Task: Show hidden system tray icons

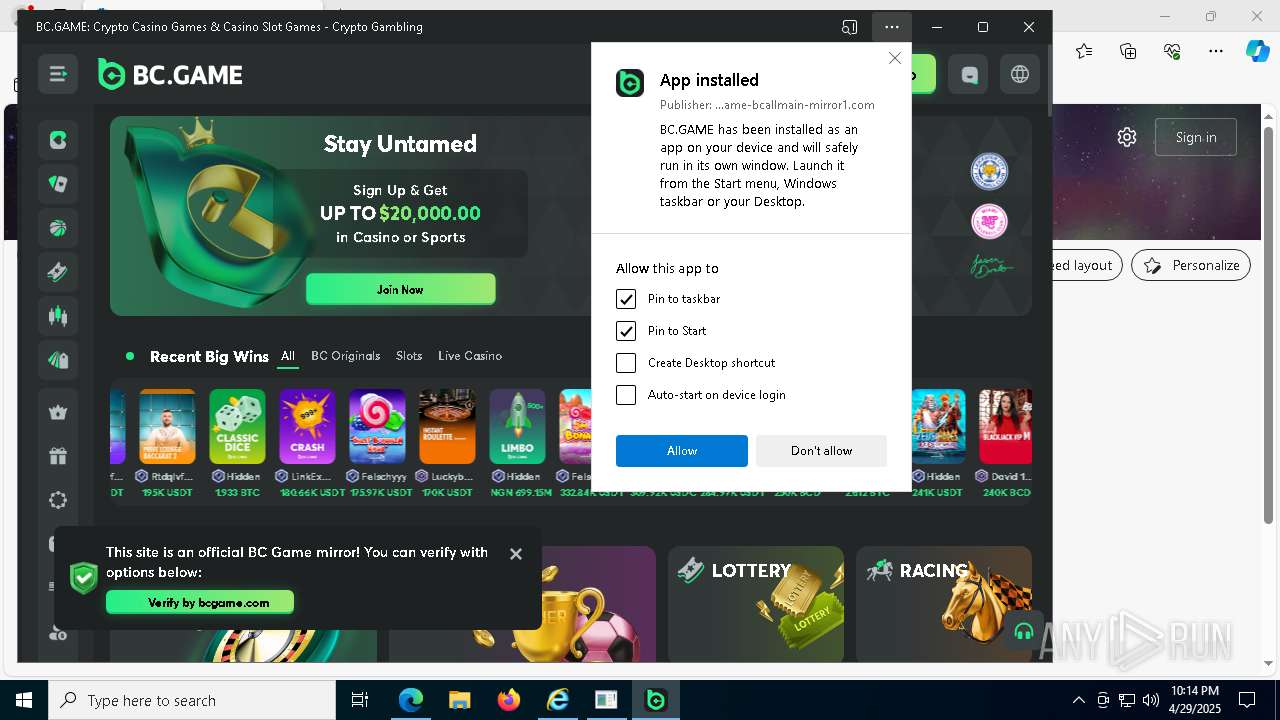Action: tap(1078, 700)
